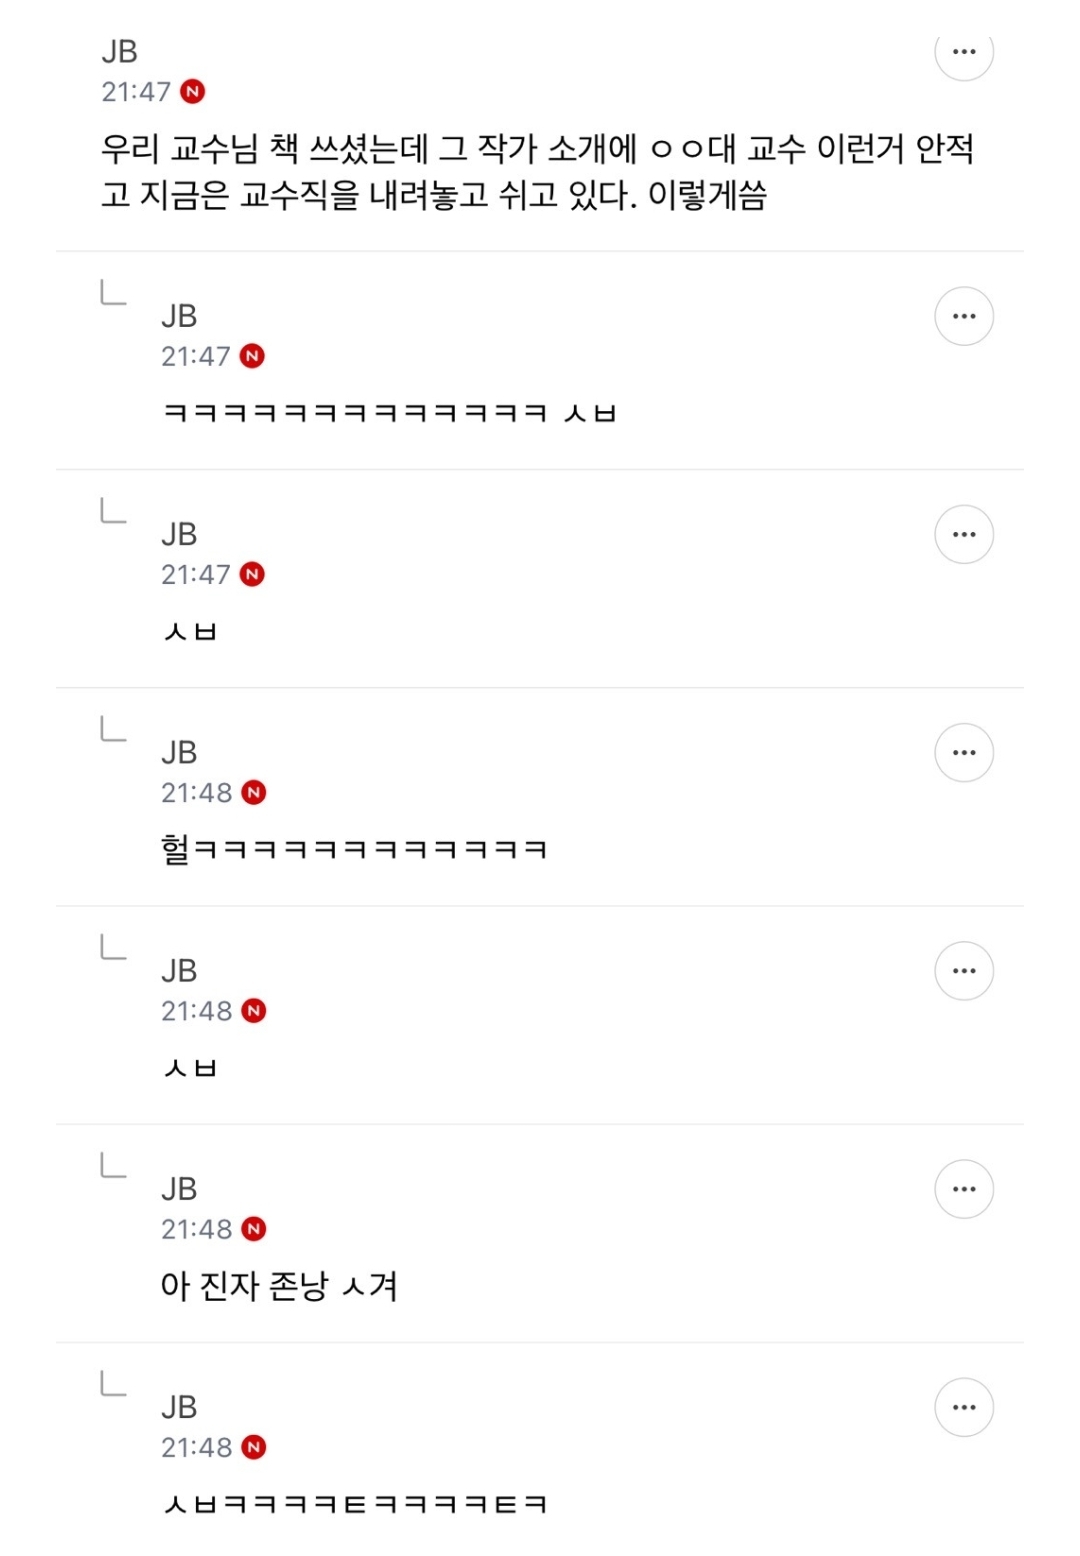
Task: Tap more options beside '아 진자 존낭' reply
Action: [x=963, y=1189]
